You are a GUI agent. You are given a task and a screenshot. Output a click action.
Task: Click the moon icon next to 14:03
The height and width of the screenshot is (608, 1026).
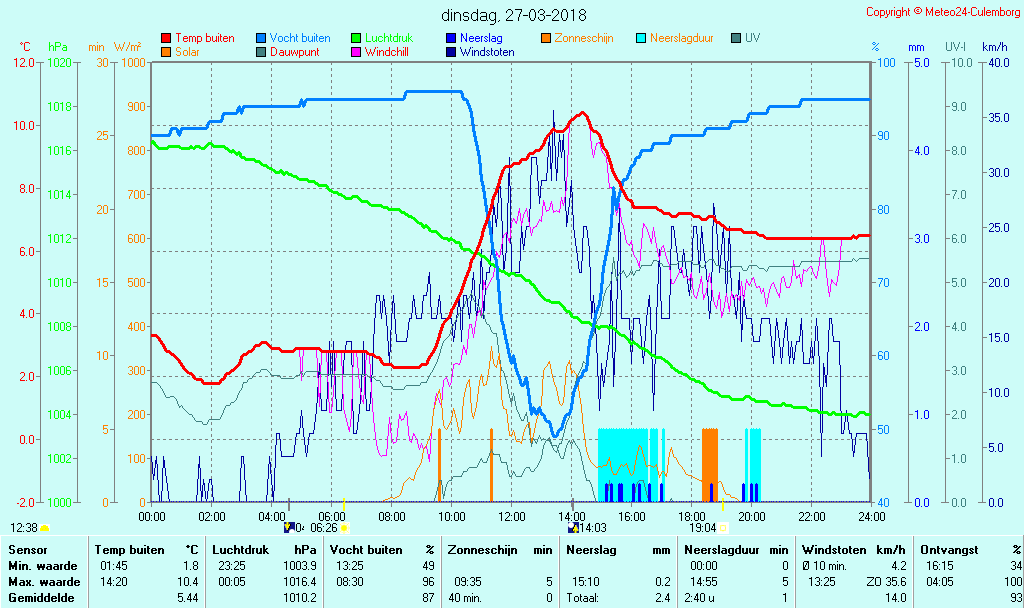[x=574, y=527]
